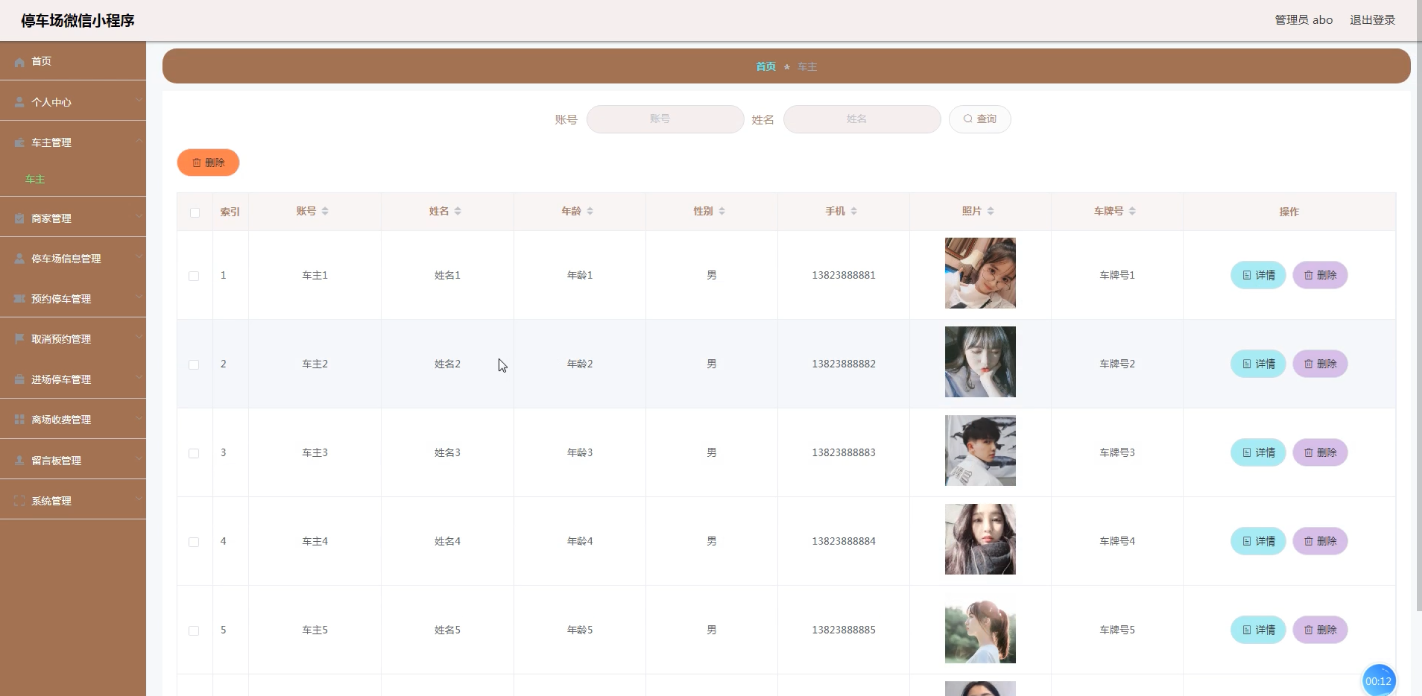Image resolution: width=1422 pixels, height=696 pixels.
Task: Check the select-all checkbox in the table header
Action: click(x=194, y=211)
